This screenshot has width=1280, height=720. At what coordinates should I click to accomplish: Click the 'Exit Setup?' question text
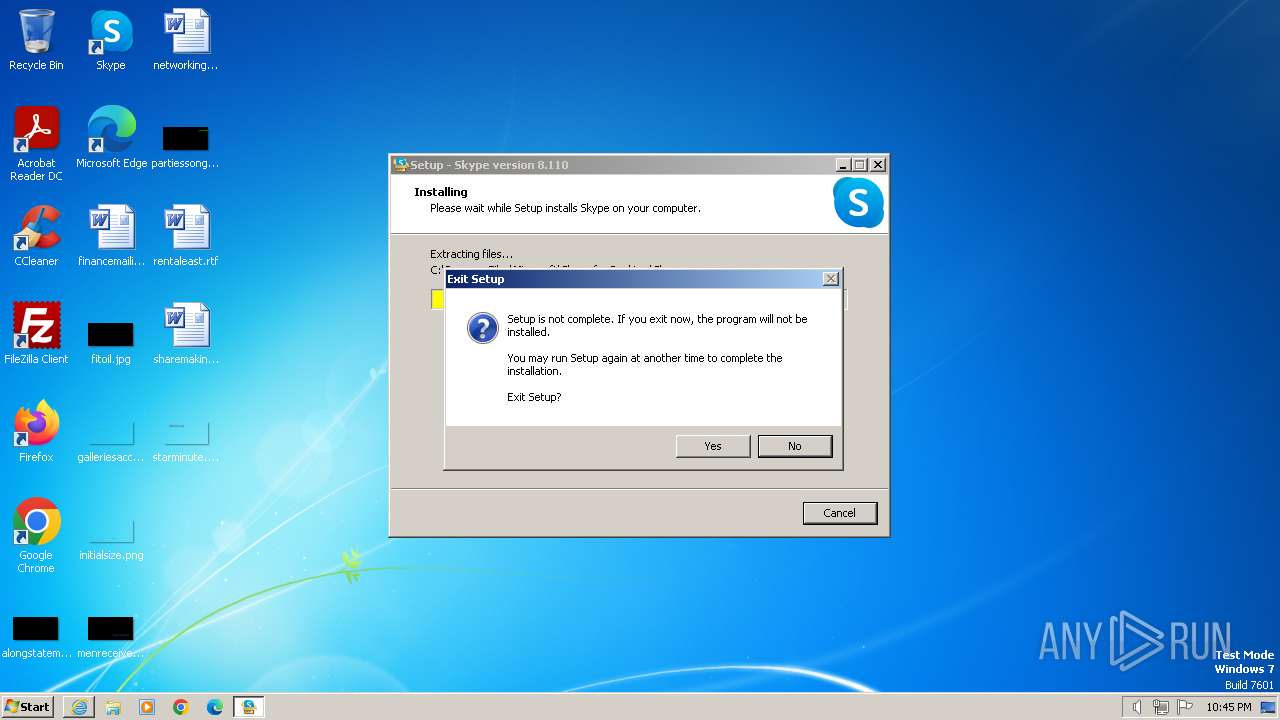pos(534,397)
